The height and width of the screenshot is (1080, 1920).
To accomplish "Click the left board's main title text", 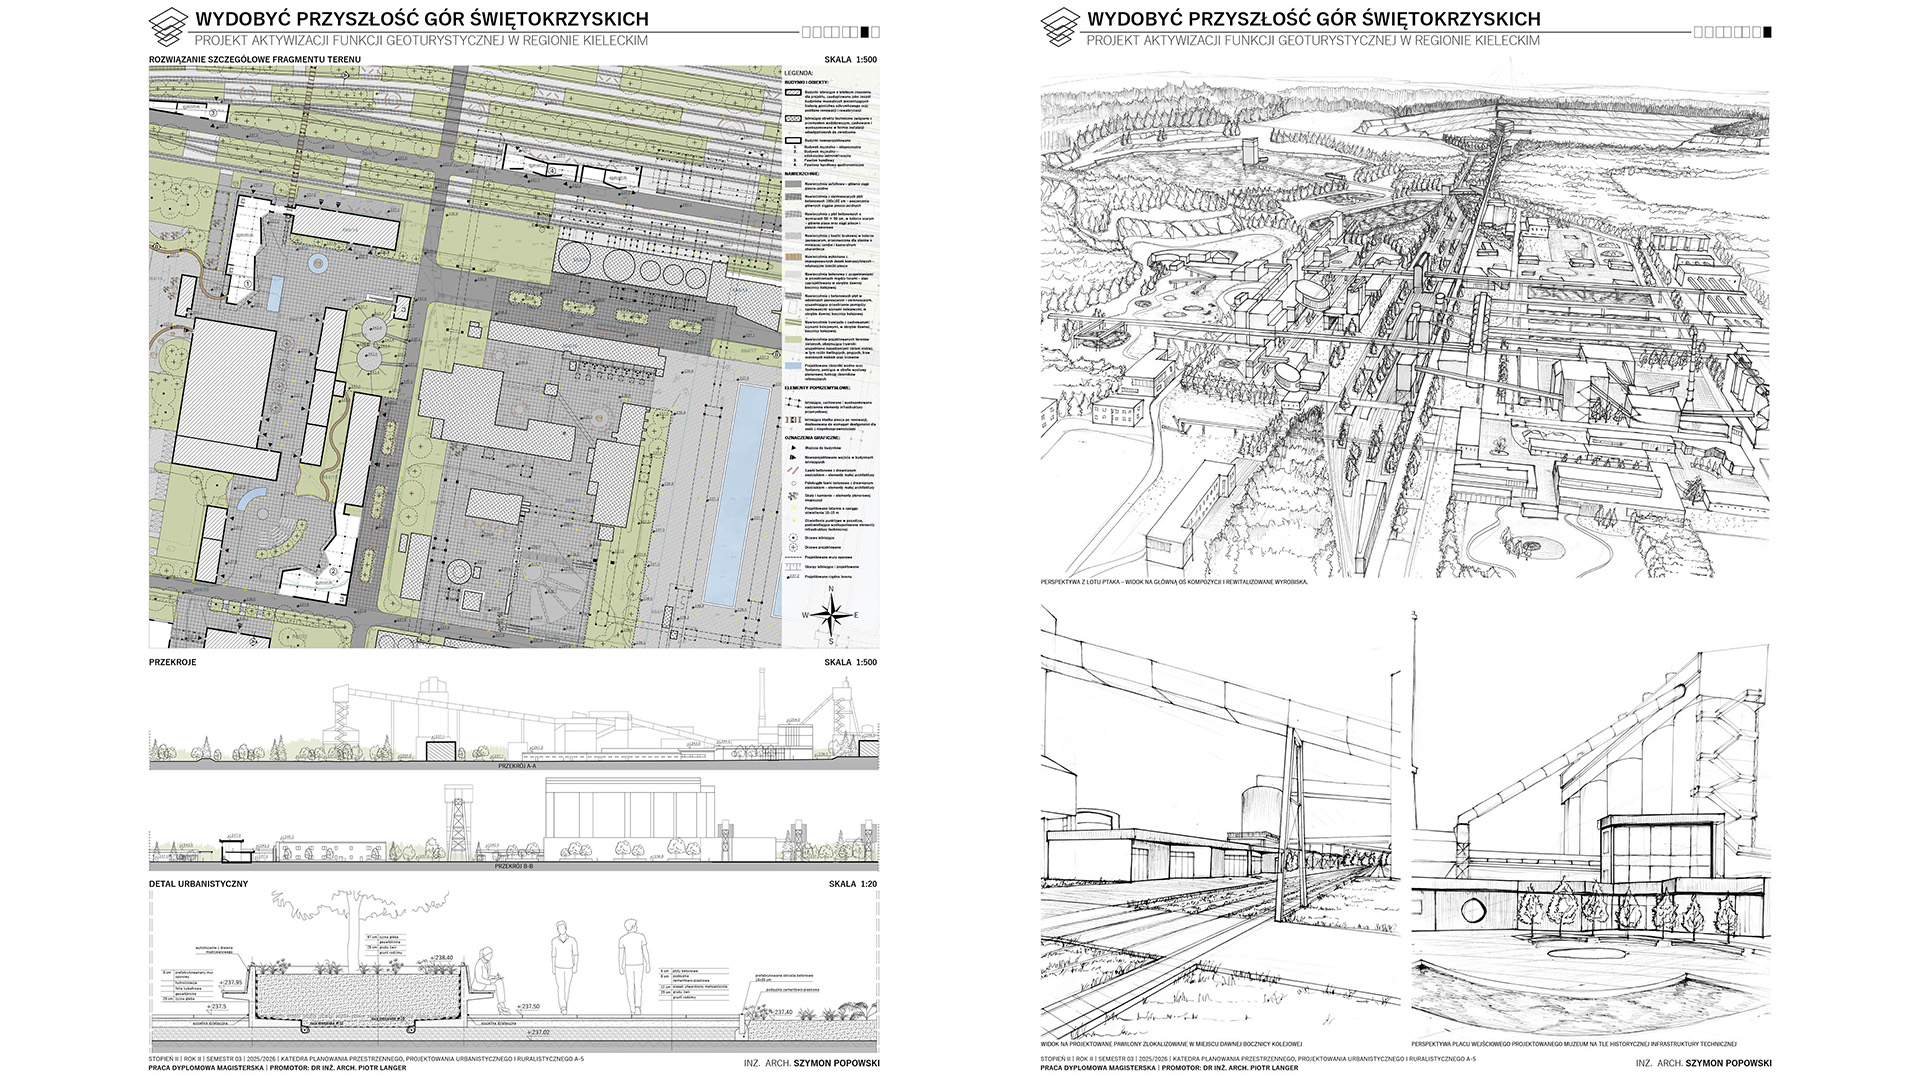I will pyautogui.click(x=422, y=19).
